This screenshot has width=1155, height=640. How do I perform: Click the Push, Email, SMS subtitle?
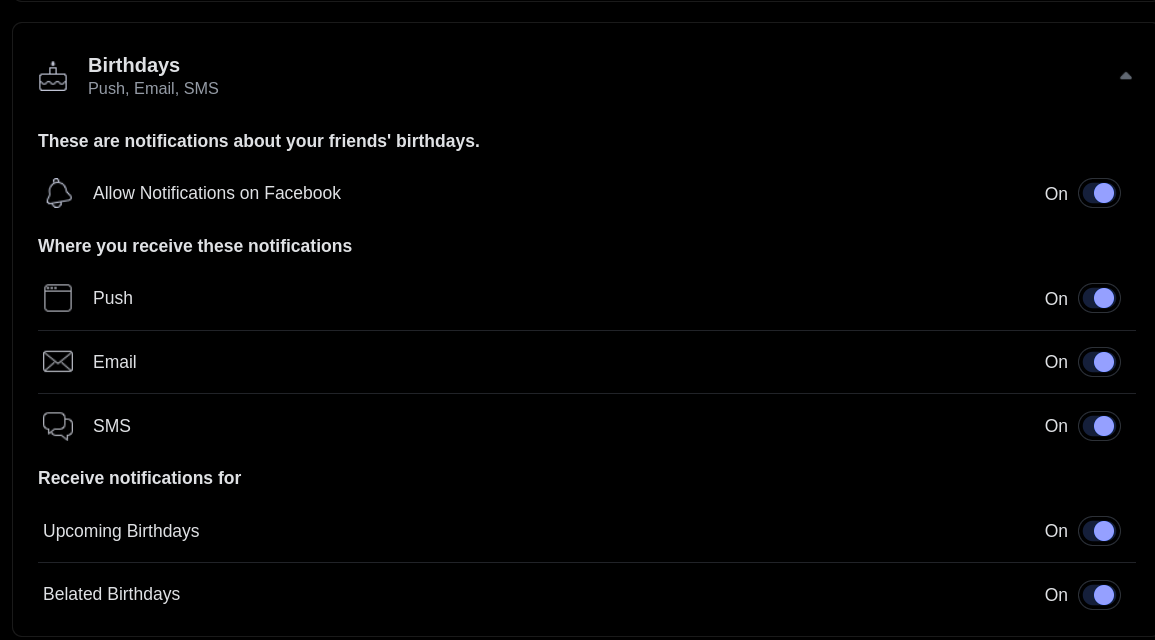pyautogui.click(x=153, y=88)
